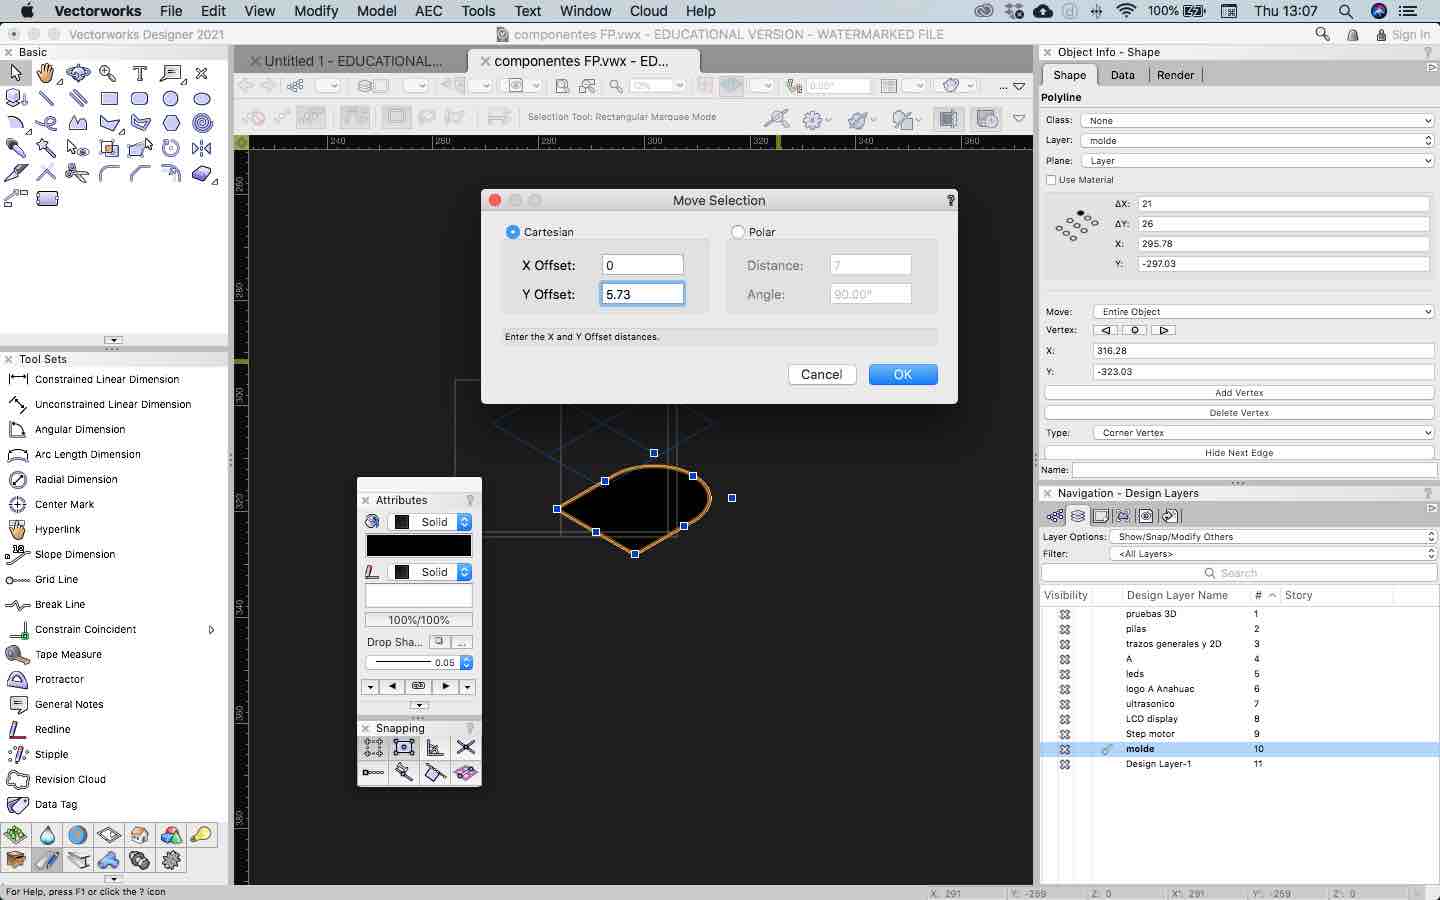1440x900 pixels.
Task: Click the Snap to Grid icon
Action: click(x=373, y=747)
